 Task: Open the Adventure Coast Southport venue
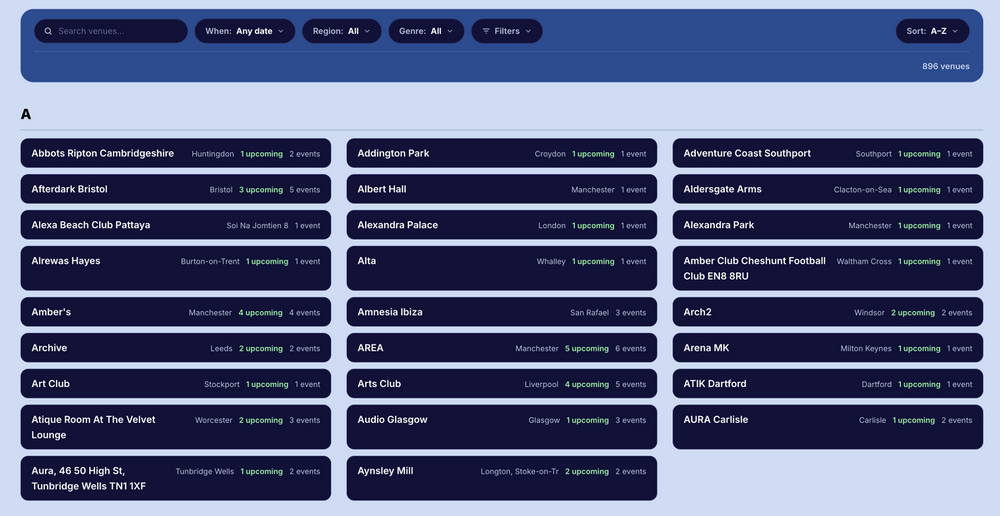pyautogui.click(x=828, y=153)
